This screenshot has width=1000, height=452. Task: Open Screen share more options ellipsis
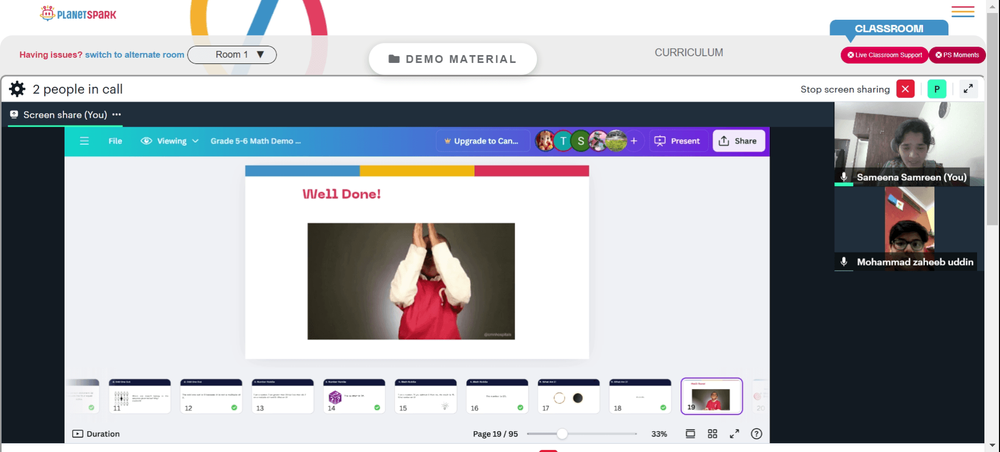(117, 115)
